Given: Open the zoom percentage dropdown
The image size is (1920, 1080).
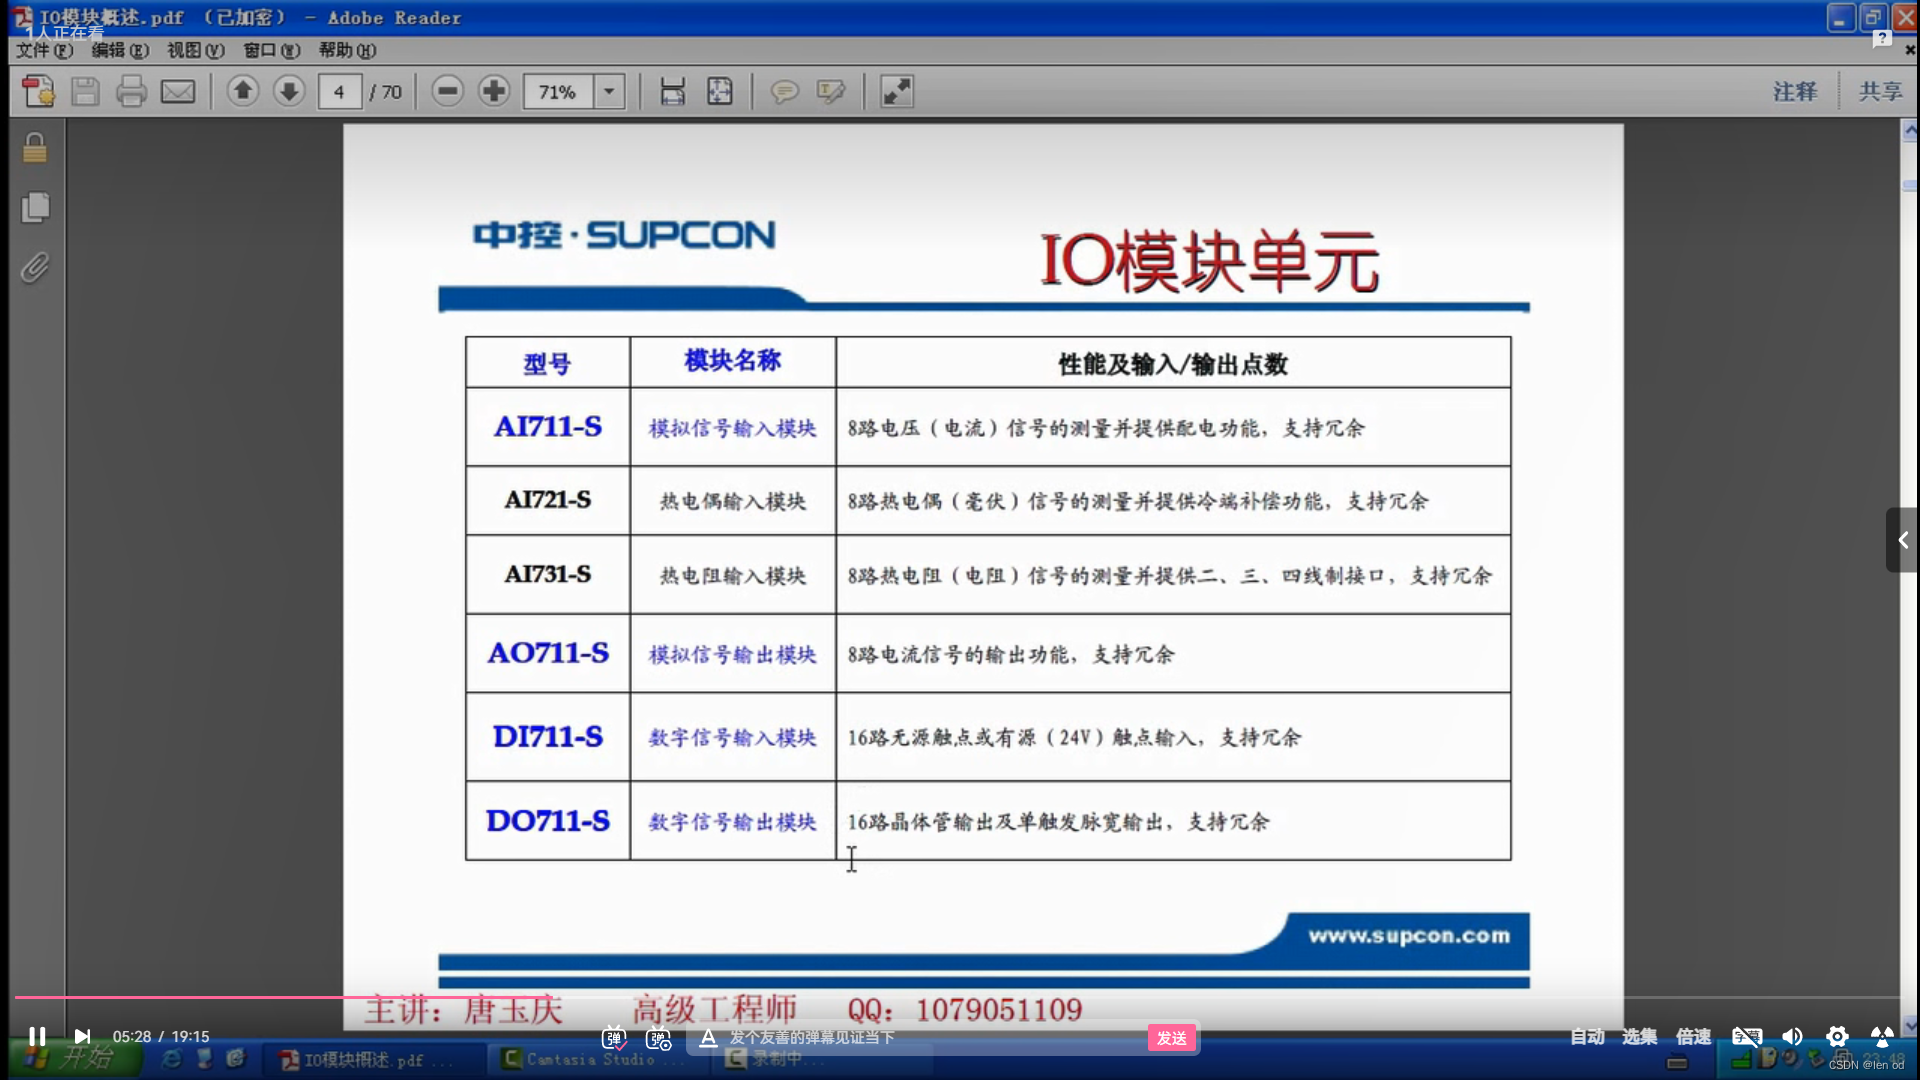Looking at the screenshot, I should point(608,92).
